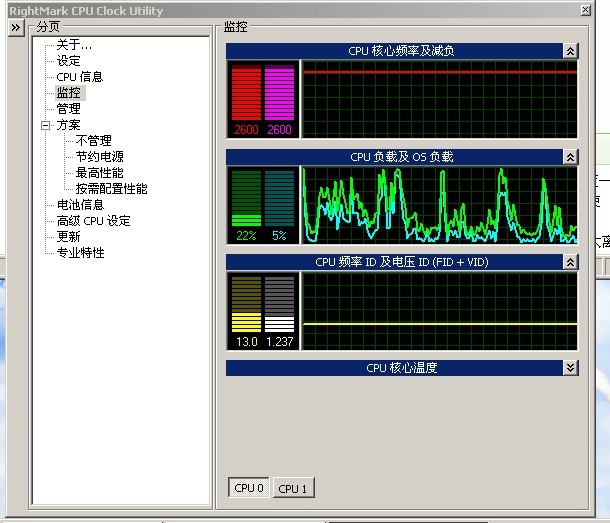Click the core frequency history graph

point(440,99)
